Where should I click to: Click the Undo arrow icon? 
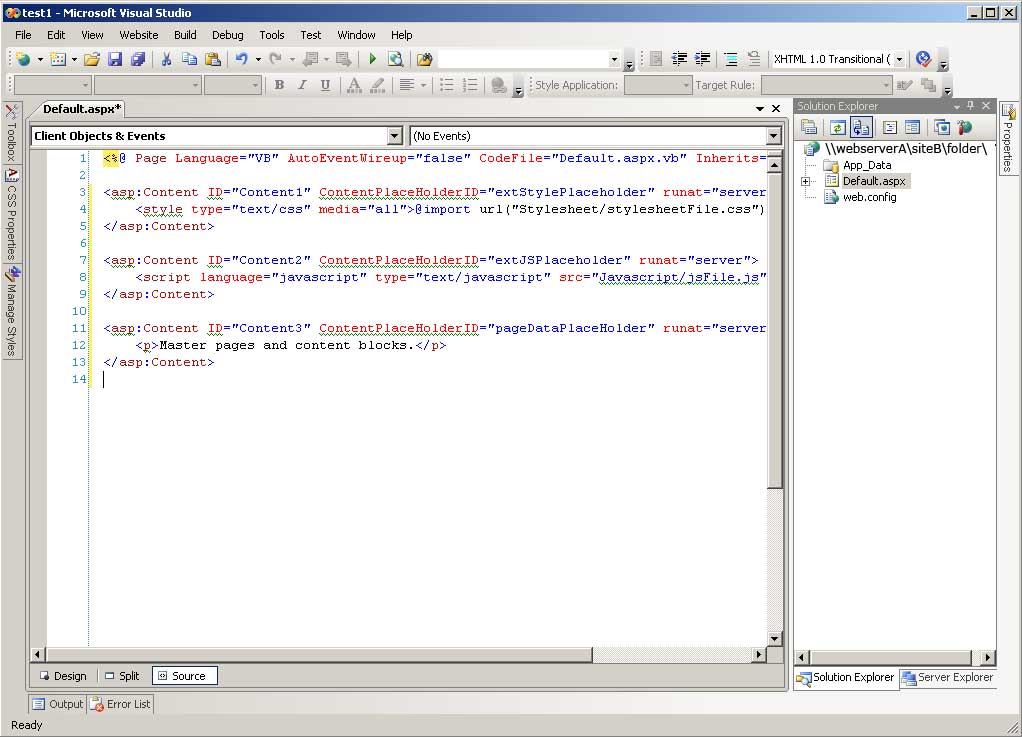pos(242,59)
